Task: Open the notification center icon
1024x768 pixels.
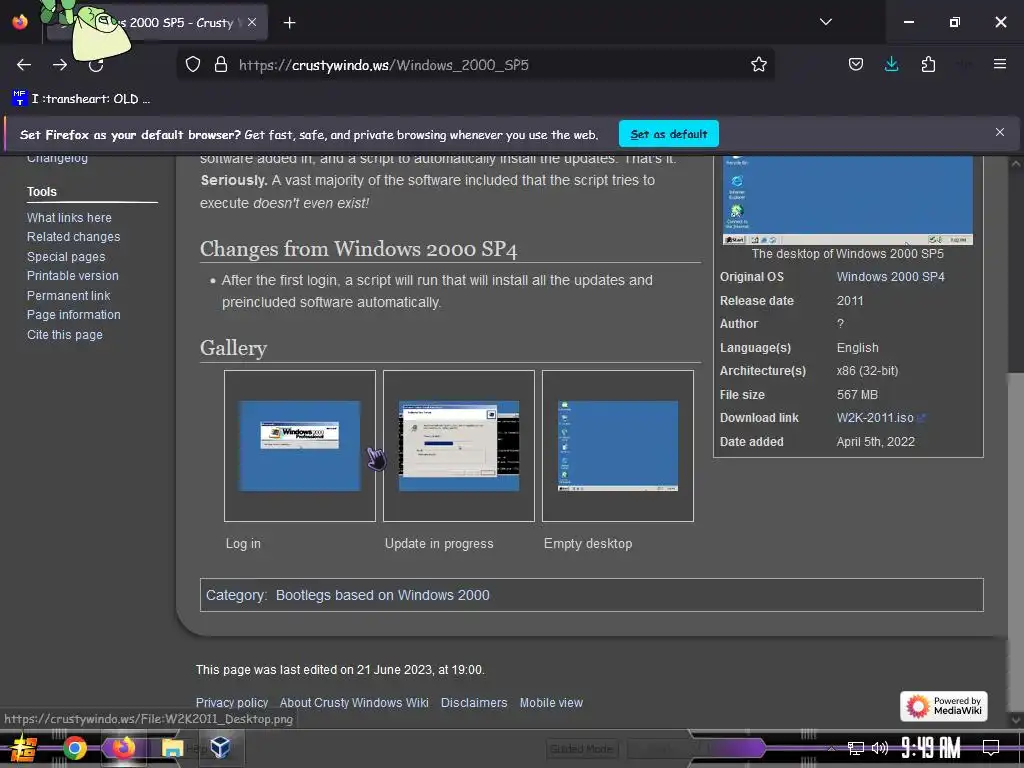Action: (991, 748)
